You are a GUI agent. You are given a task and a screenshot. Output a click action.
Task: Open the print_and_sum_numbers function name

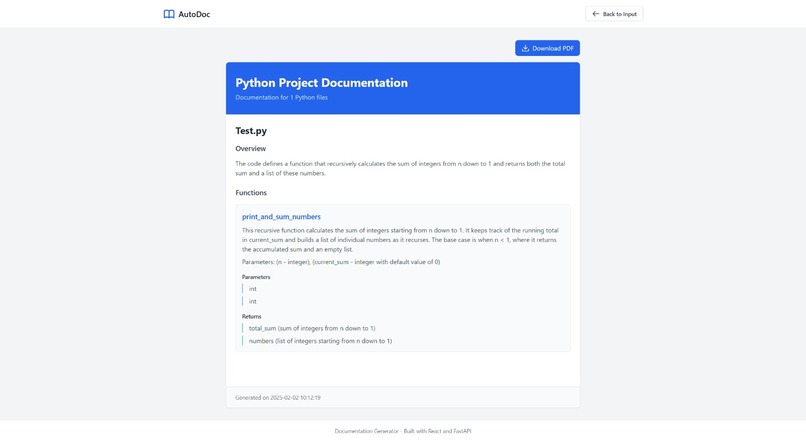(x=281, y=217)
